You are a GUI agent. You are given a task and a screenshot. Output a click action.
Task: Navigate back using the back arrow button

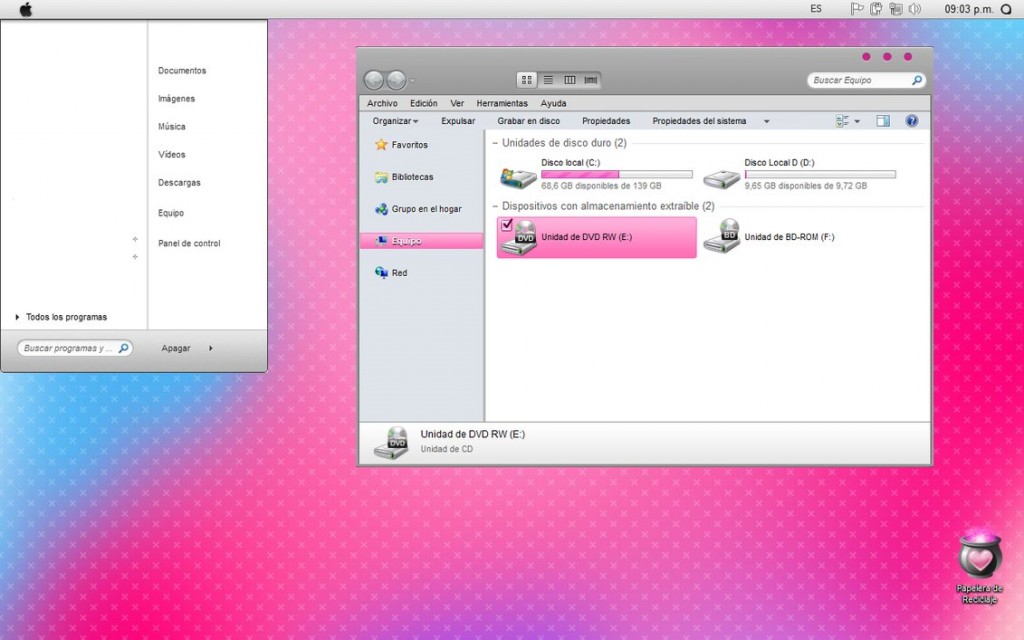[374, 79]
